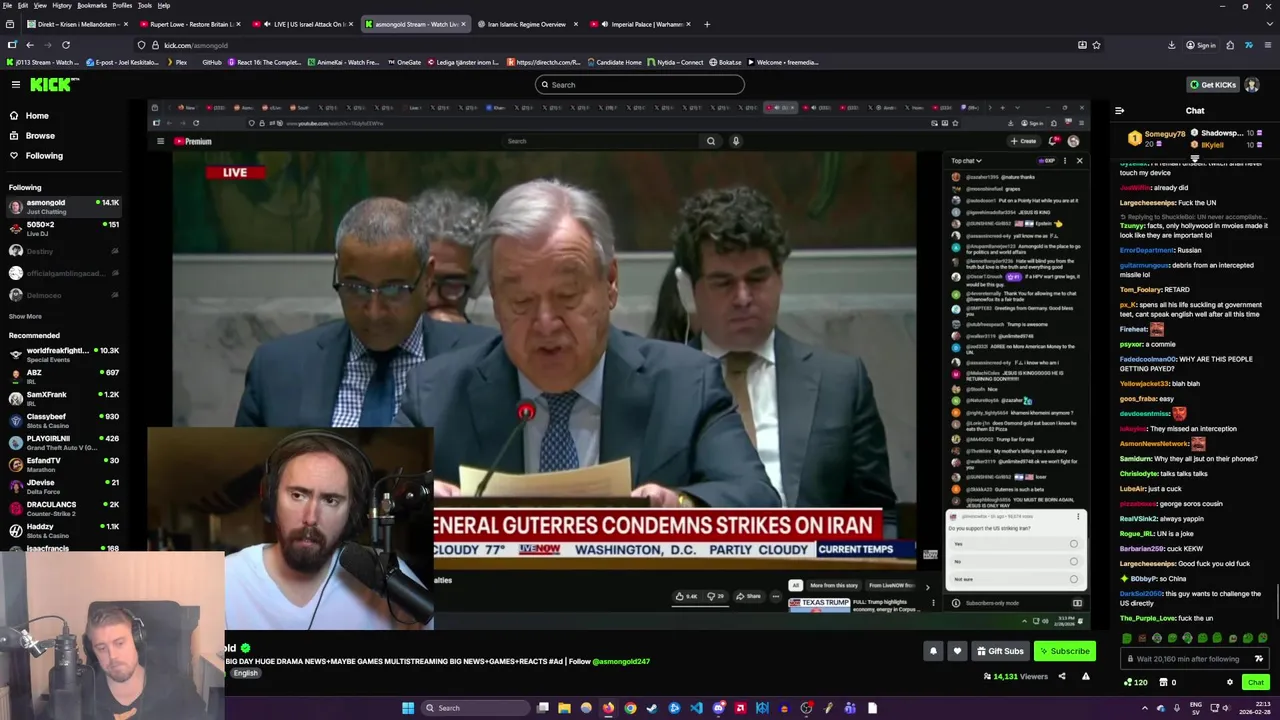Click the English language tag
Screen dimensions: 1280x720
pos(245,674)
